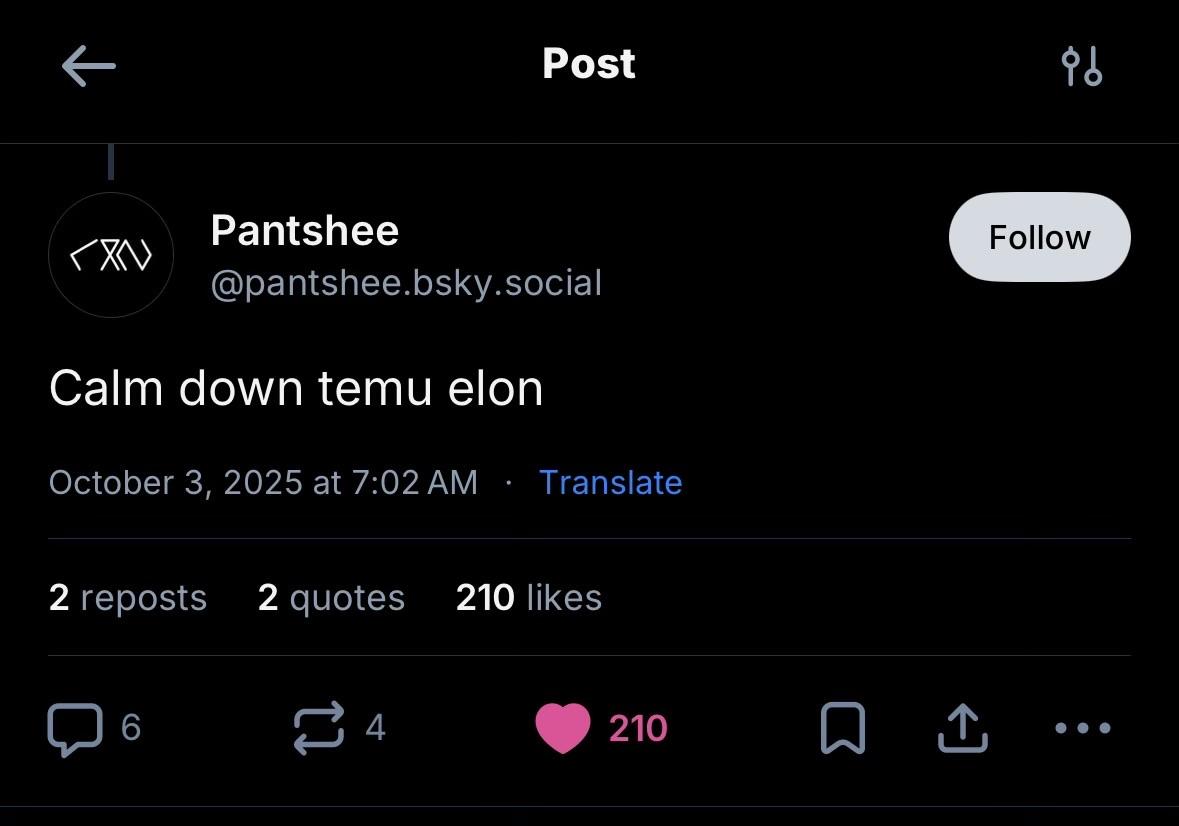Open thread preferences icon in header
Screen dimensions: 1179x826
1081,66
